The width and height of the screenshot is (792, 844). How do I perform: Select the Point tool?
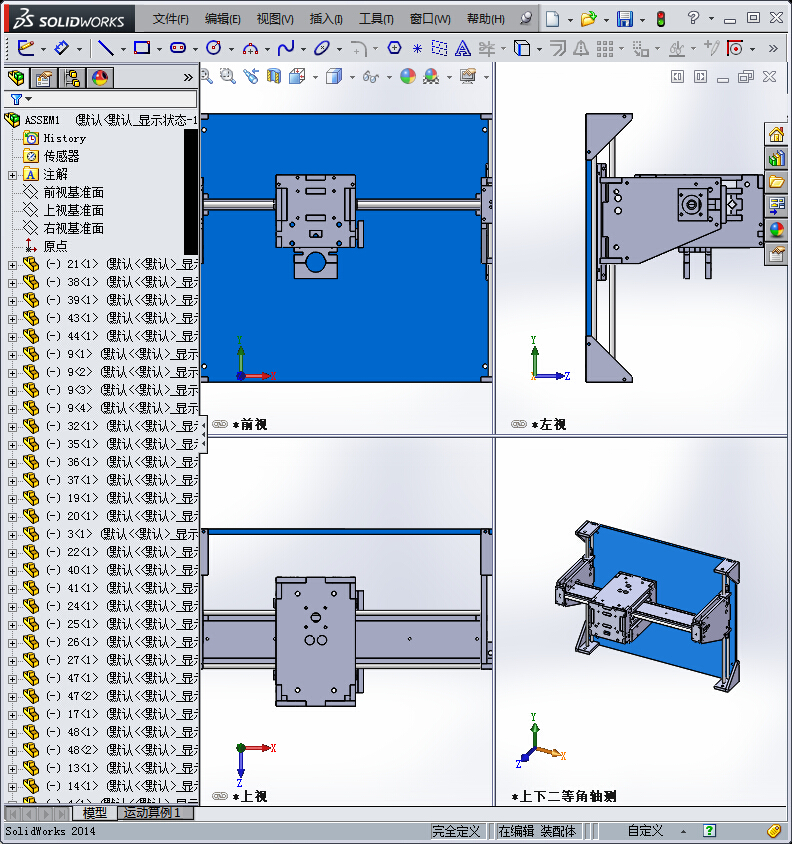417,48
